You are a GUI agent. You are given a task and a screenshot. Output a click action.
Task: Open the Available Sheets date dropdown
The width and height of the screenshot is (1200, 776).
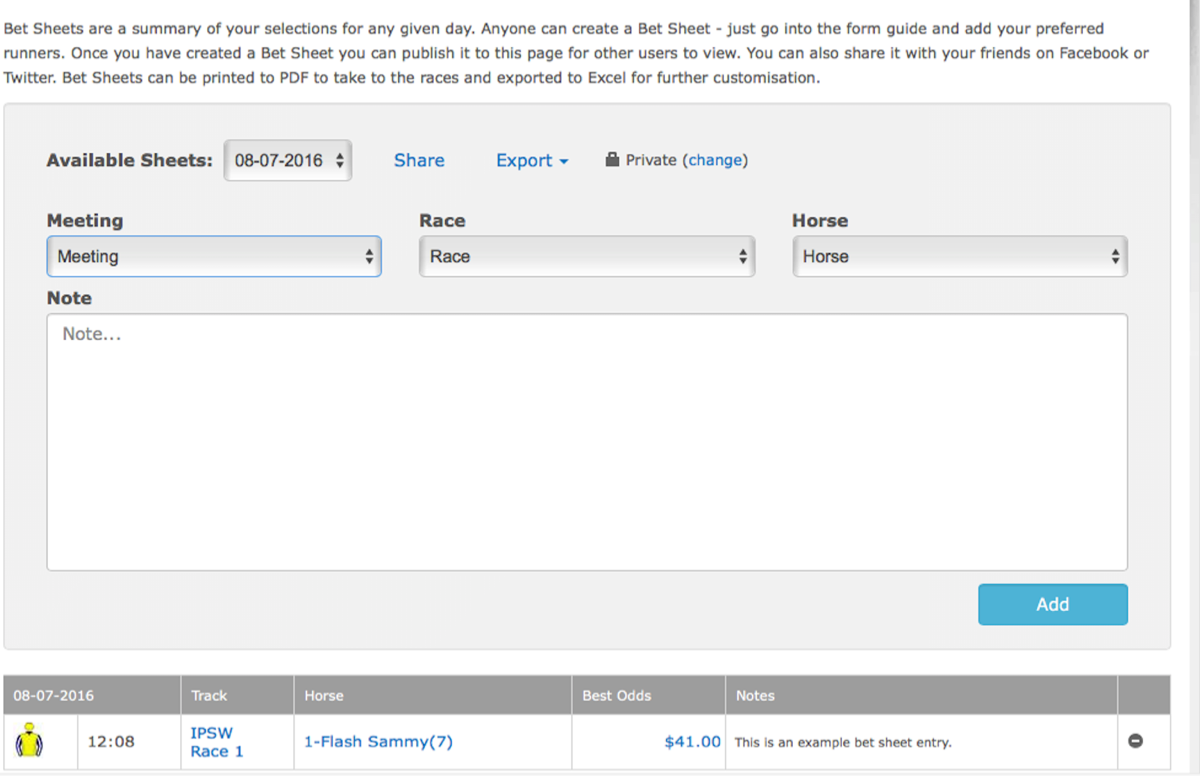point(288,160)
